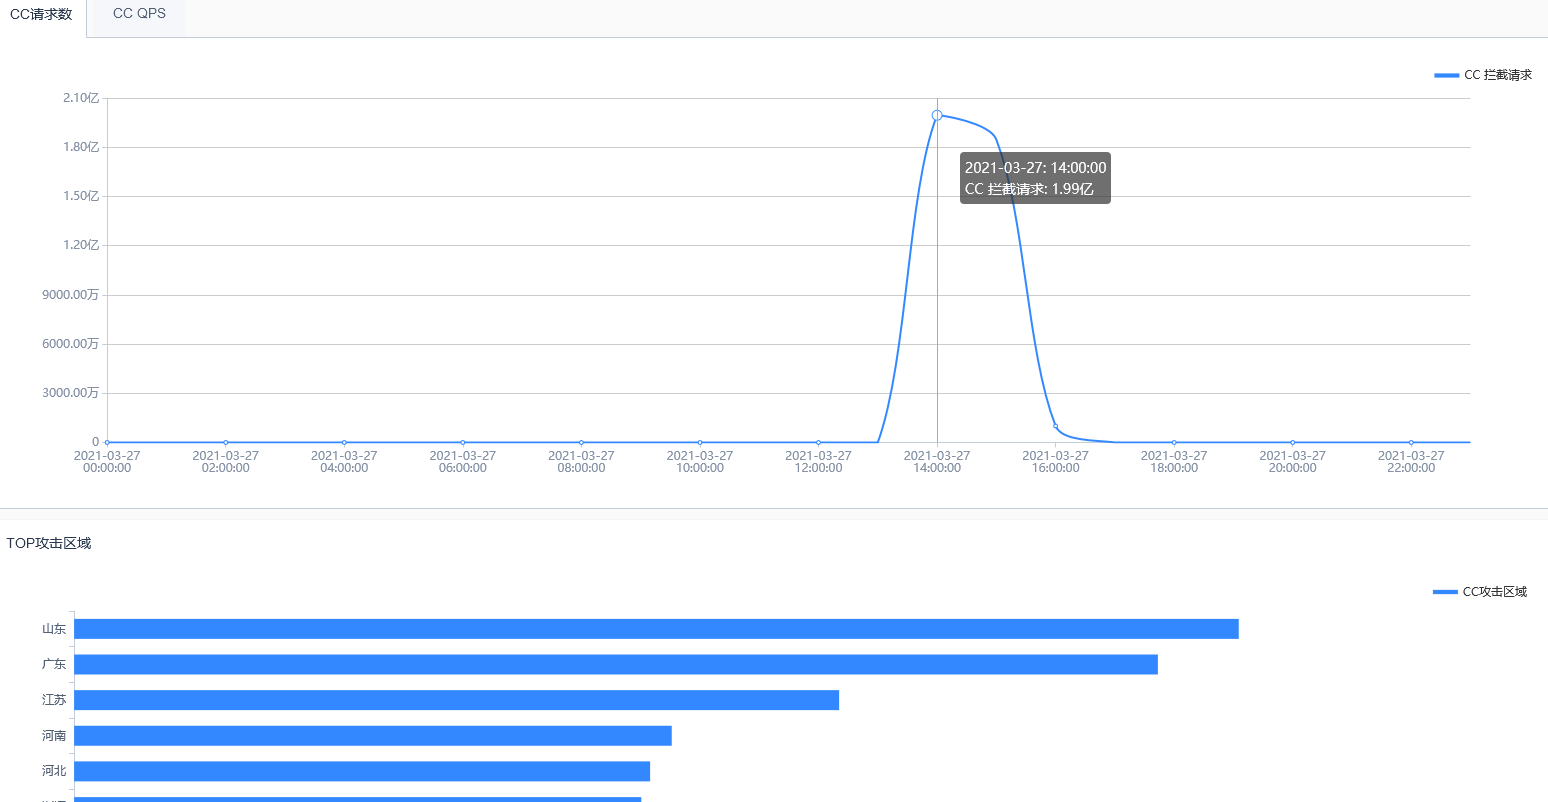Select the highlighted peak point at 14:00
This screenshot has width=1548, height=802.
coord(937,115)
